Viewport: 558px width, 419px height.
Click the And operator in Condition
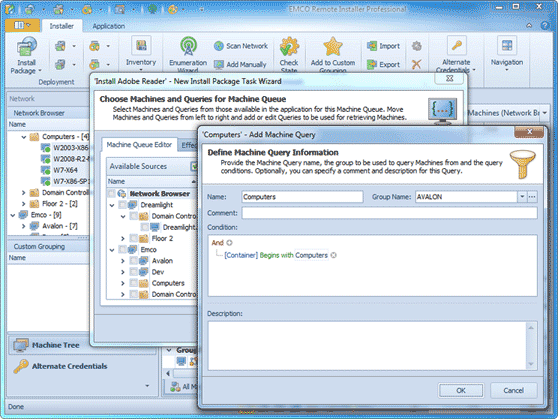pyautogui.click(x=217, y=243)
